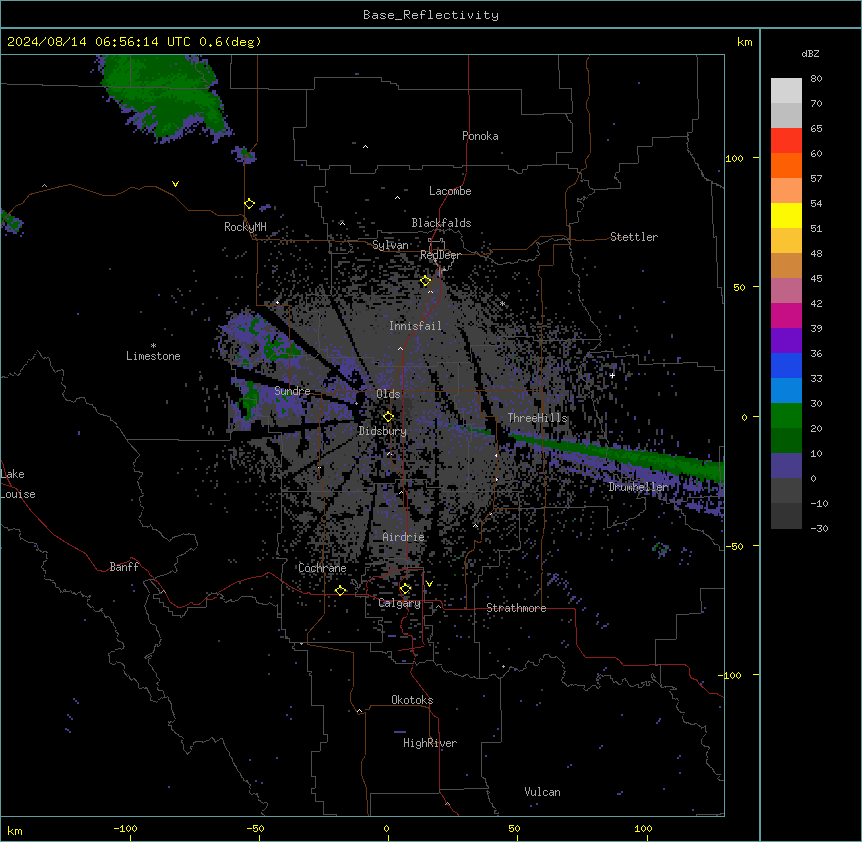This screenshot has height=842, width=862.
Task: Choose the light blue 33 dBZ swatch
Action: [786, 391]
